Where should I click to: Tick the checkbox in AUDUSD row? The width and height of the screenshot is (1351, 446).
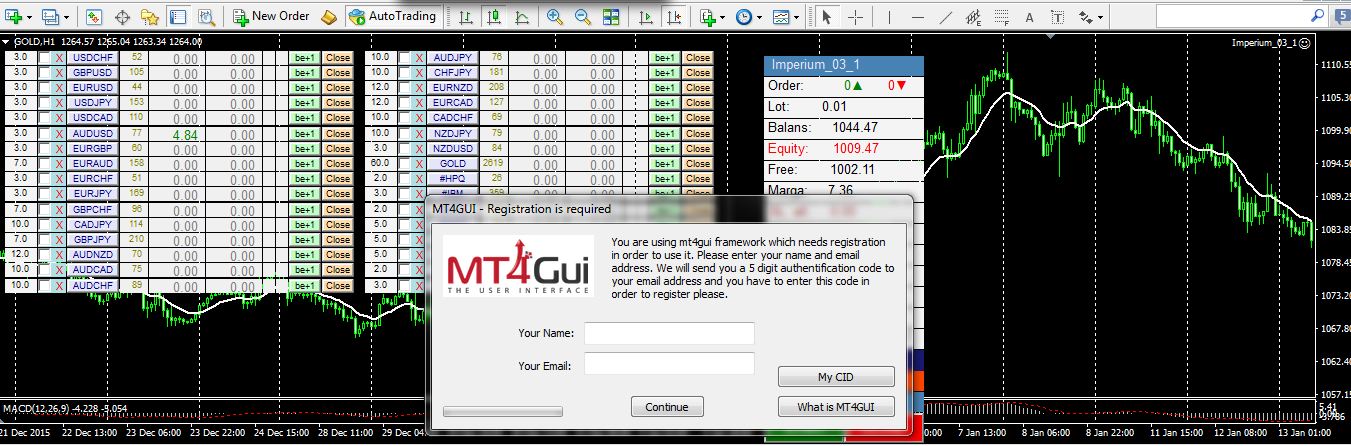[44, 133]
